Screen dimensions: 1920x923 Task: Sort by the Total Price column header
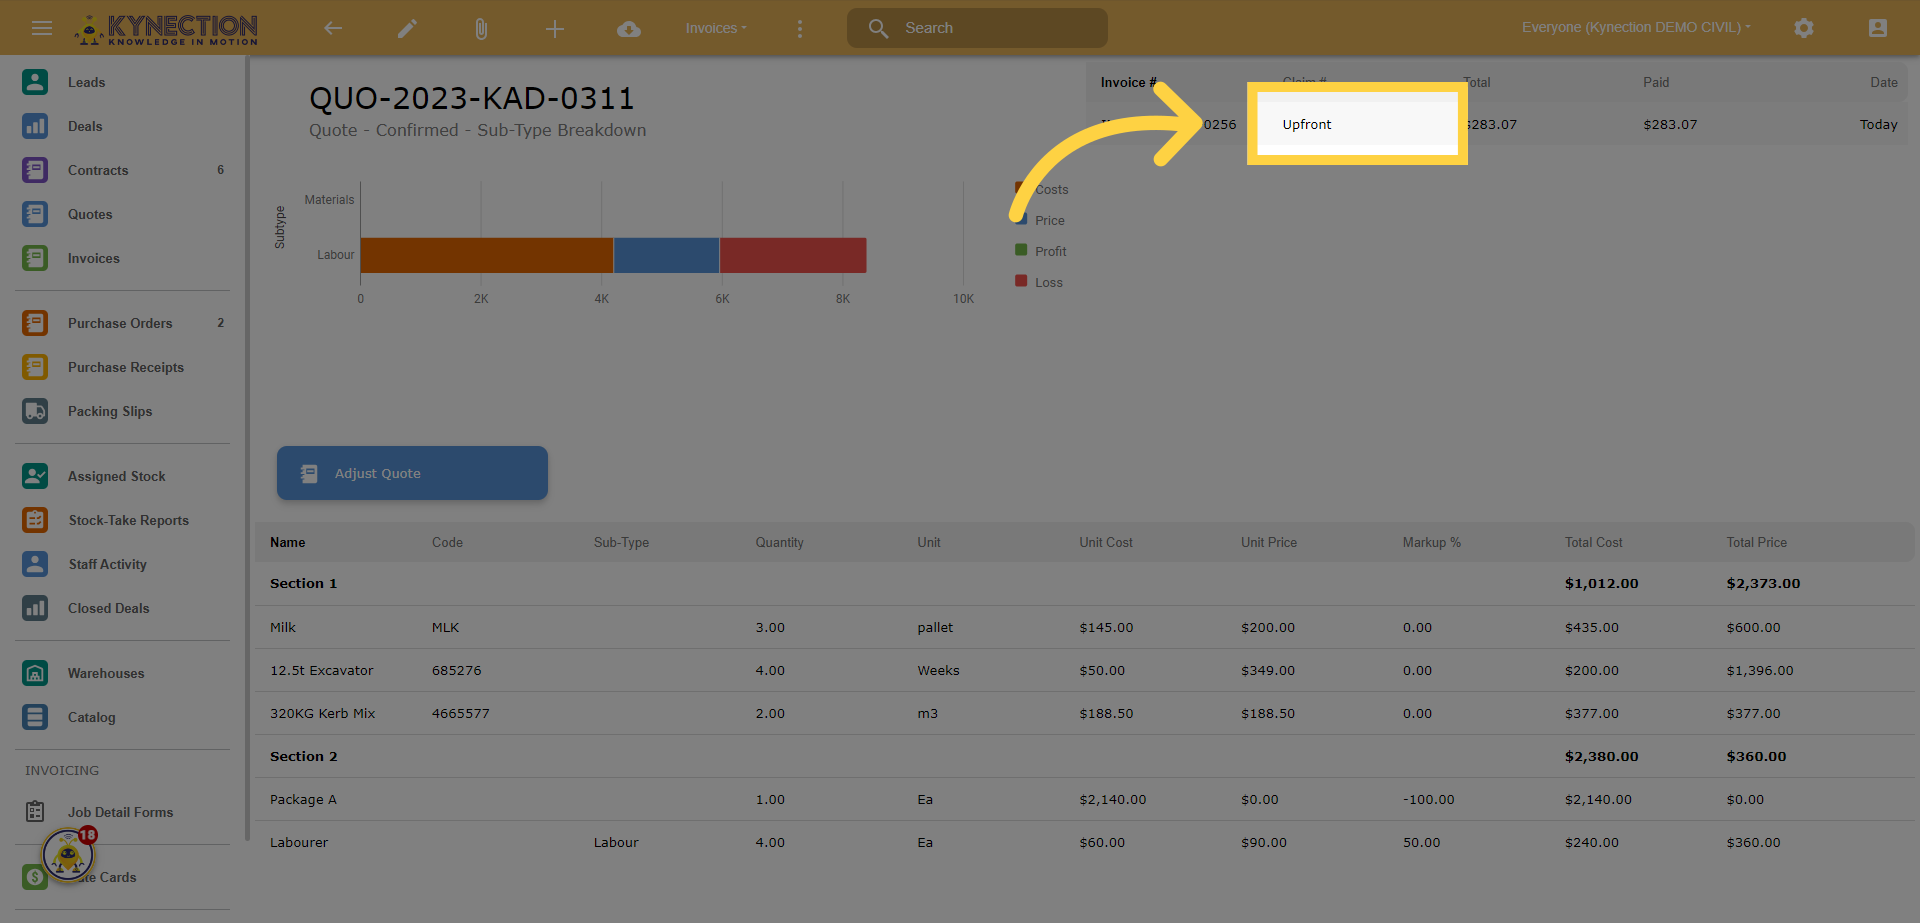[x=1756, y=542]
